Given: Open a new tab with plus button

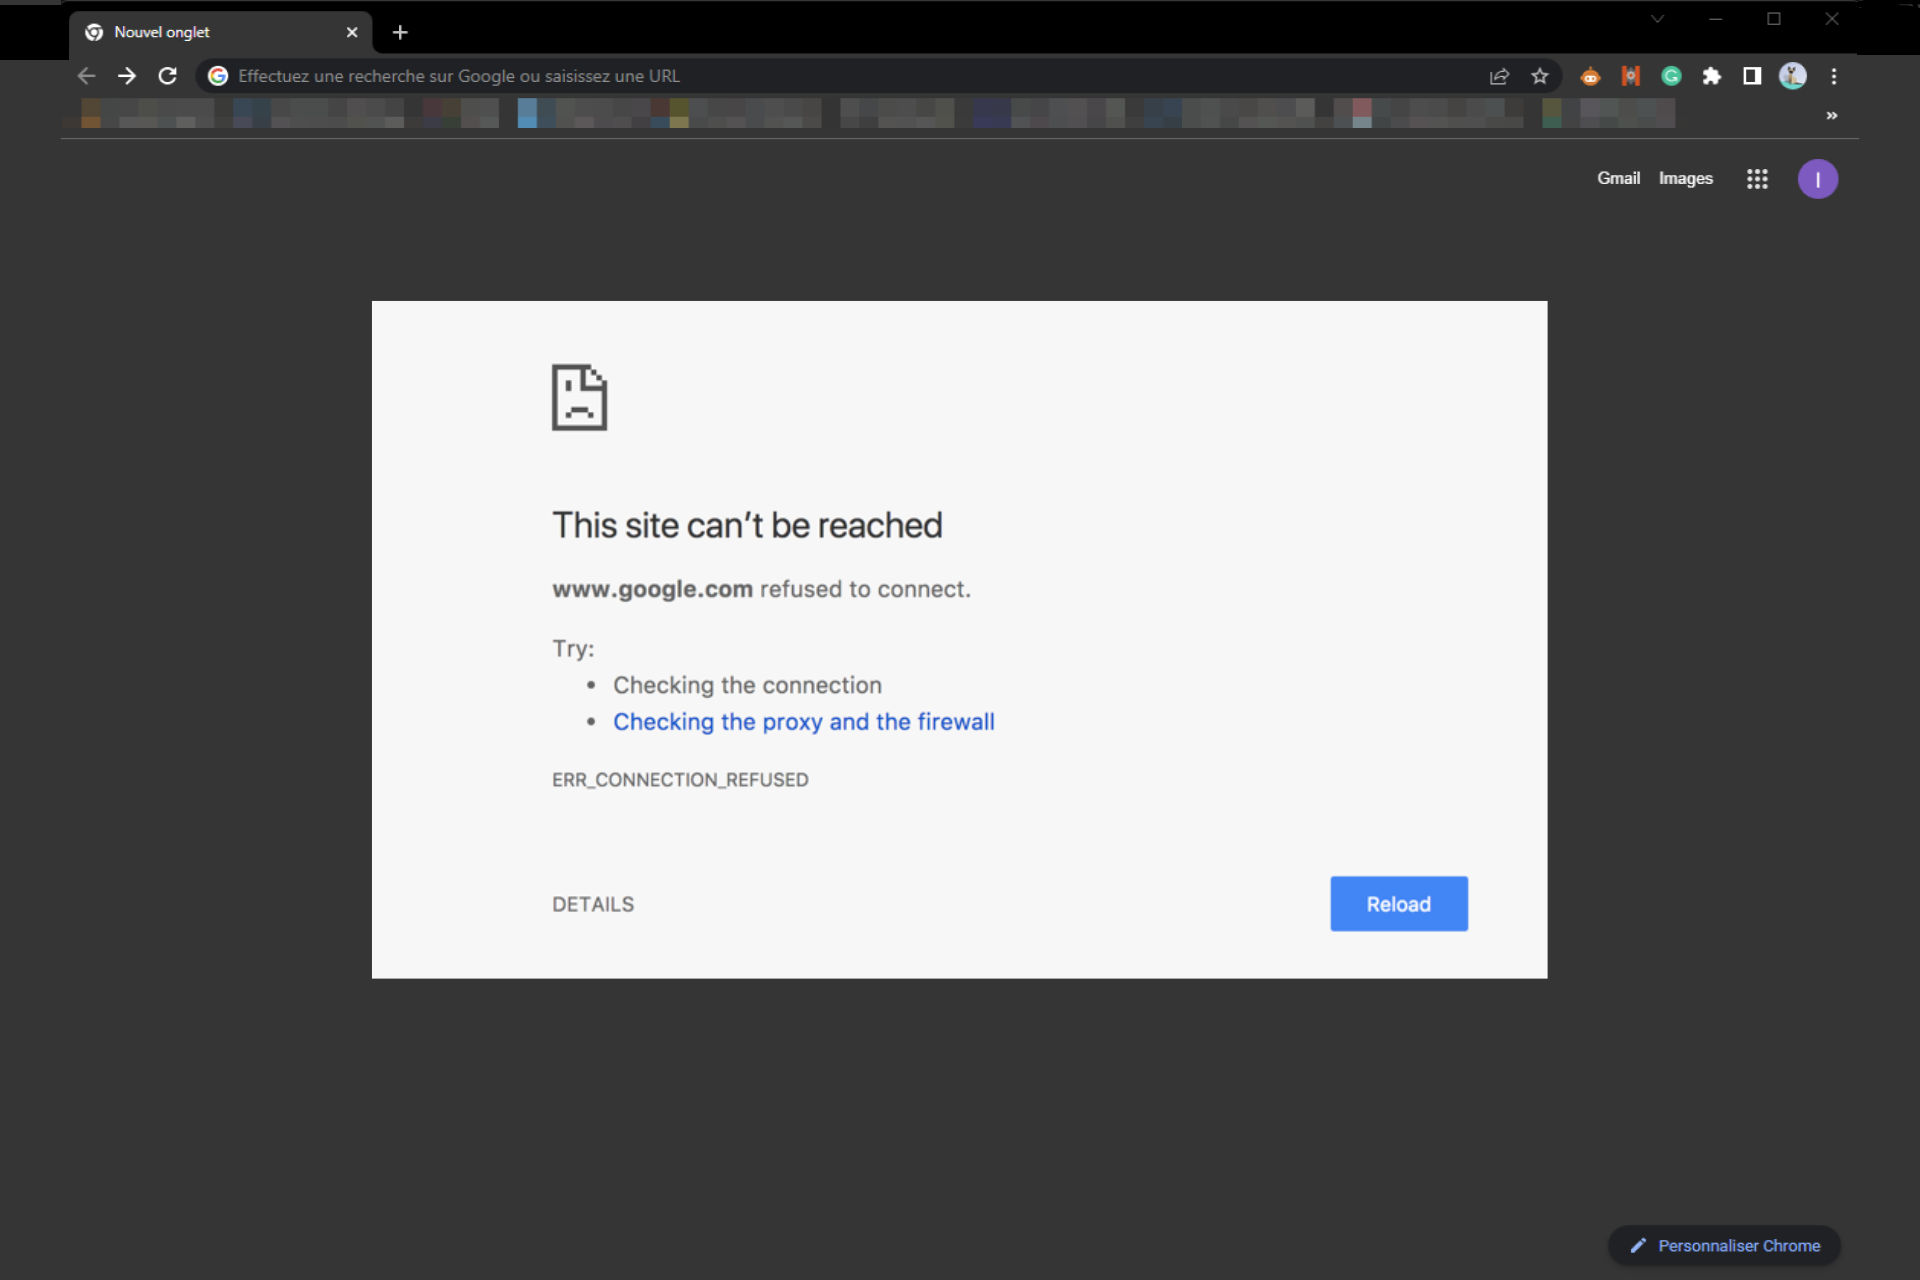Looking at the screenshot, I should point(400,32).
